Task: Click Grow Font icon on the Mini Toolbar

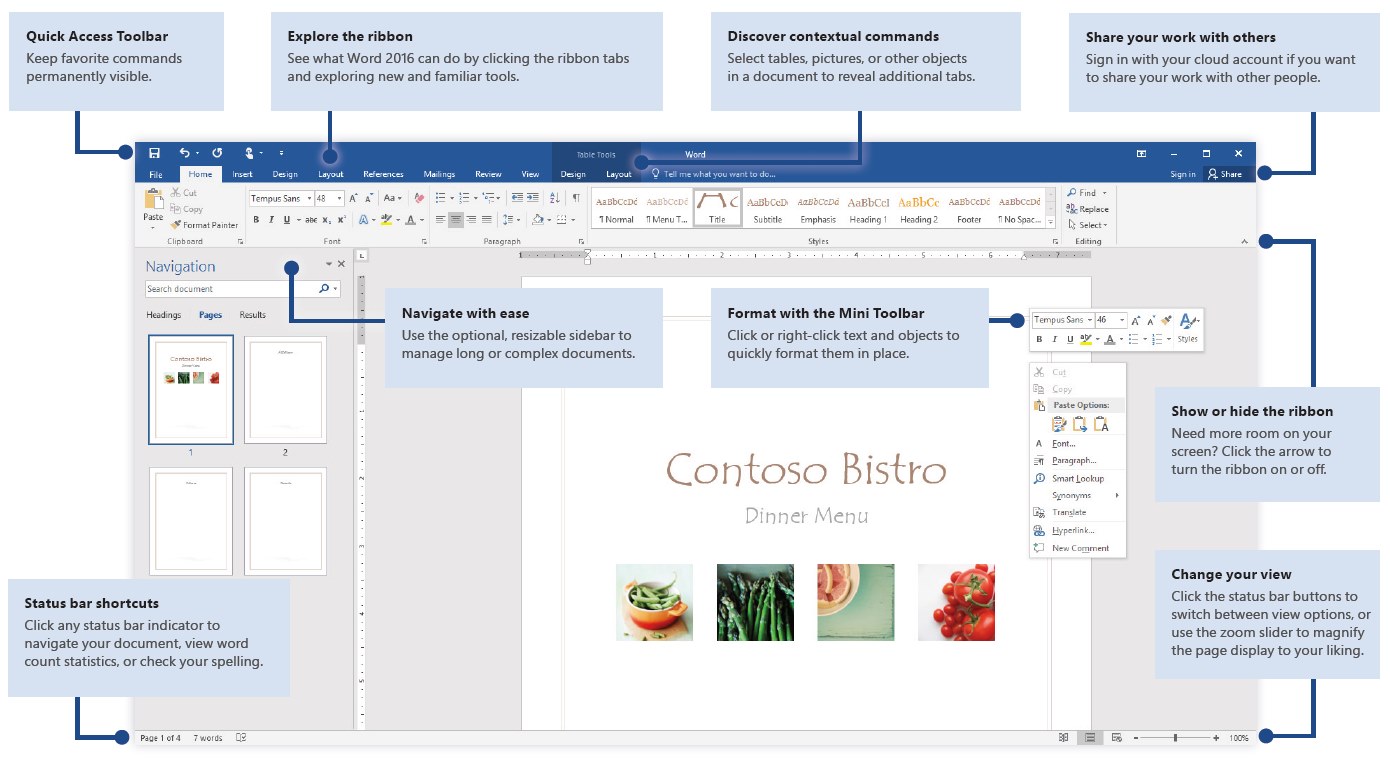Action: coord(1136,321)
